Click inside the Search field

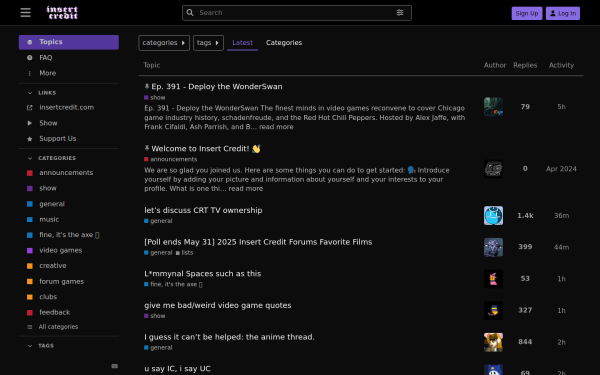(x=297, y=13)
